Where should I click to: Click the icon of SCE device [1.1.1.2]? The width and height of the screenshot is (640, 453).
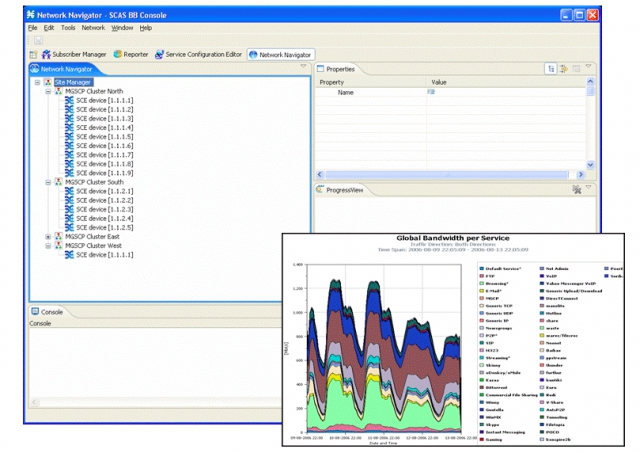69,109
